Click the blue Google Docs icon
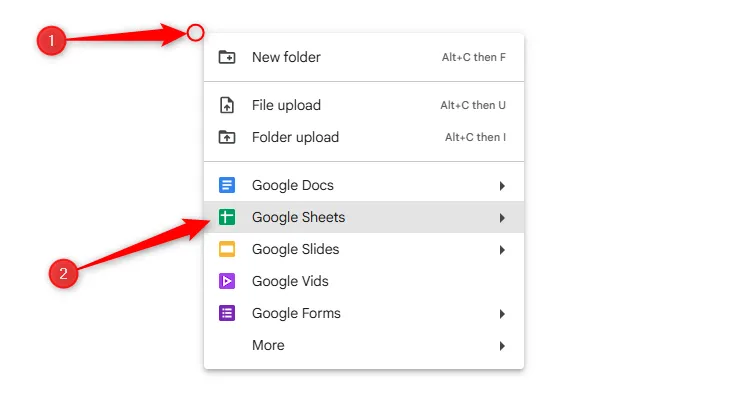Image resolution: width=750 pixels, height=404 pixels. [x=227, y=185]
